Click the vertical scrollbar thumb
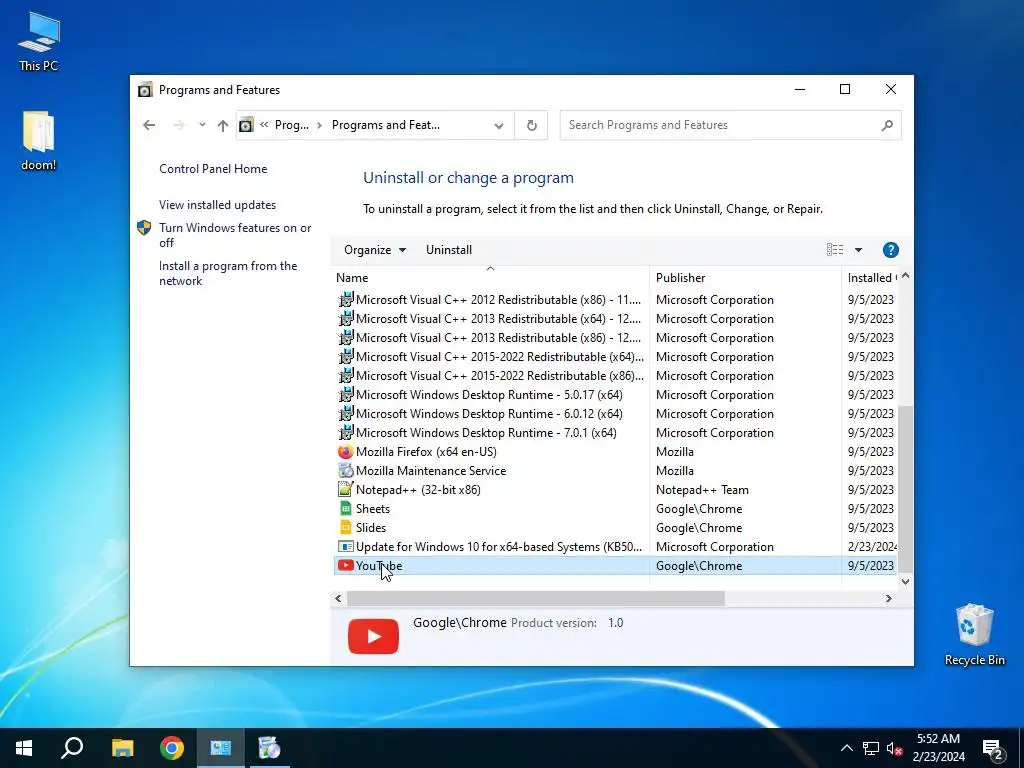This screenshot has width=1024, height=768. [x=905, y=488]
